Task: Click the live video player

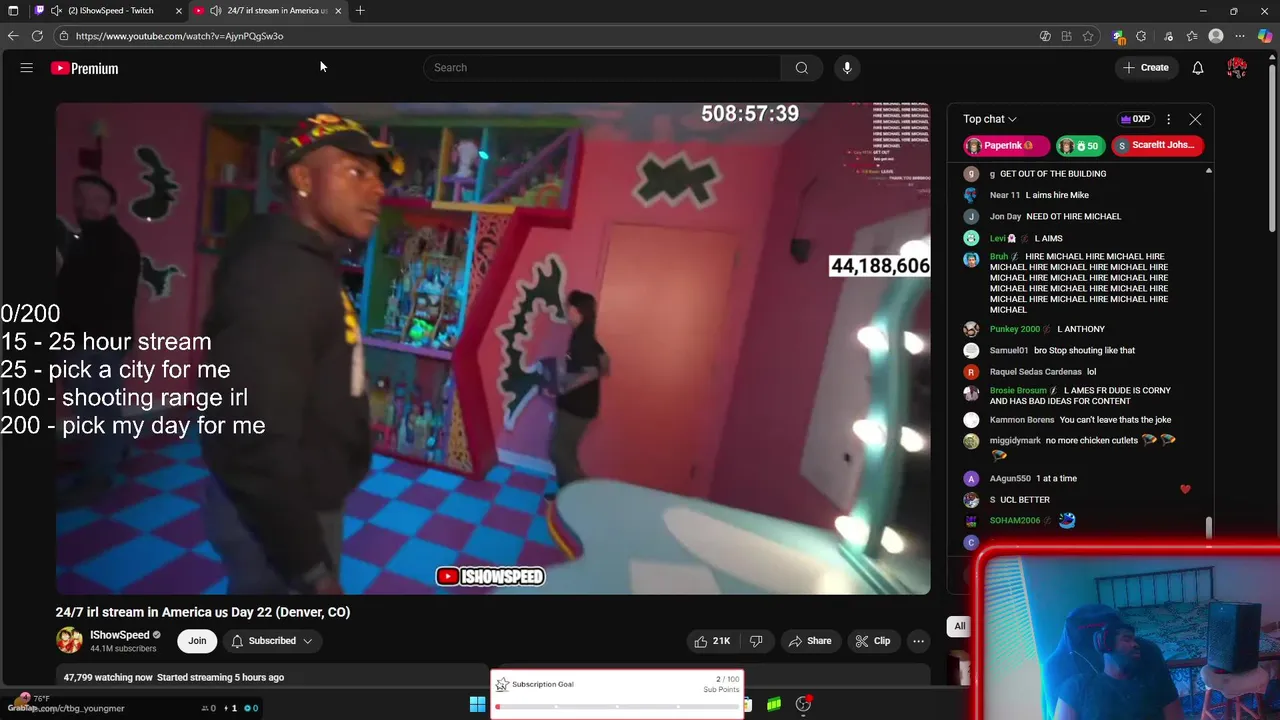Action: tap(493, 348)
